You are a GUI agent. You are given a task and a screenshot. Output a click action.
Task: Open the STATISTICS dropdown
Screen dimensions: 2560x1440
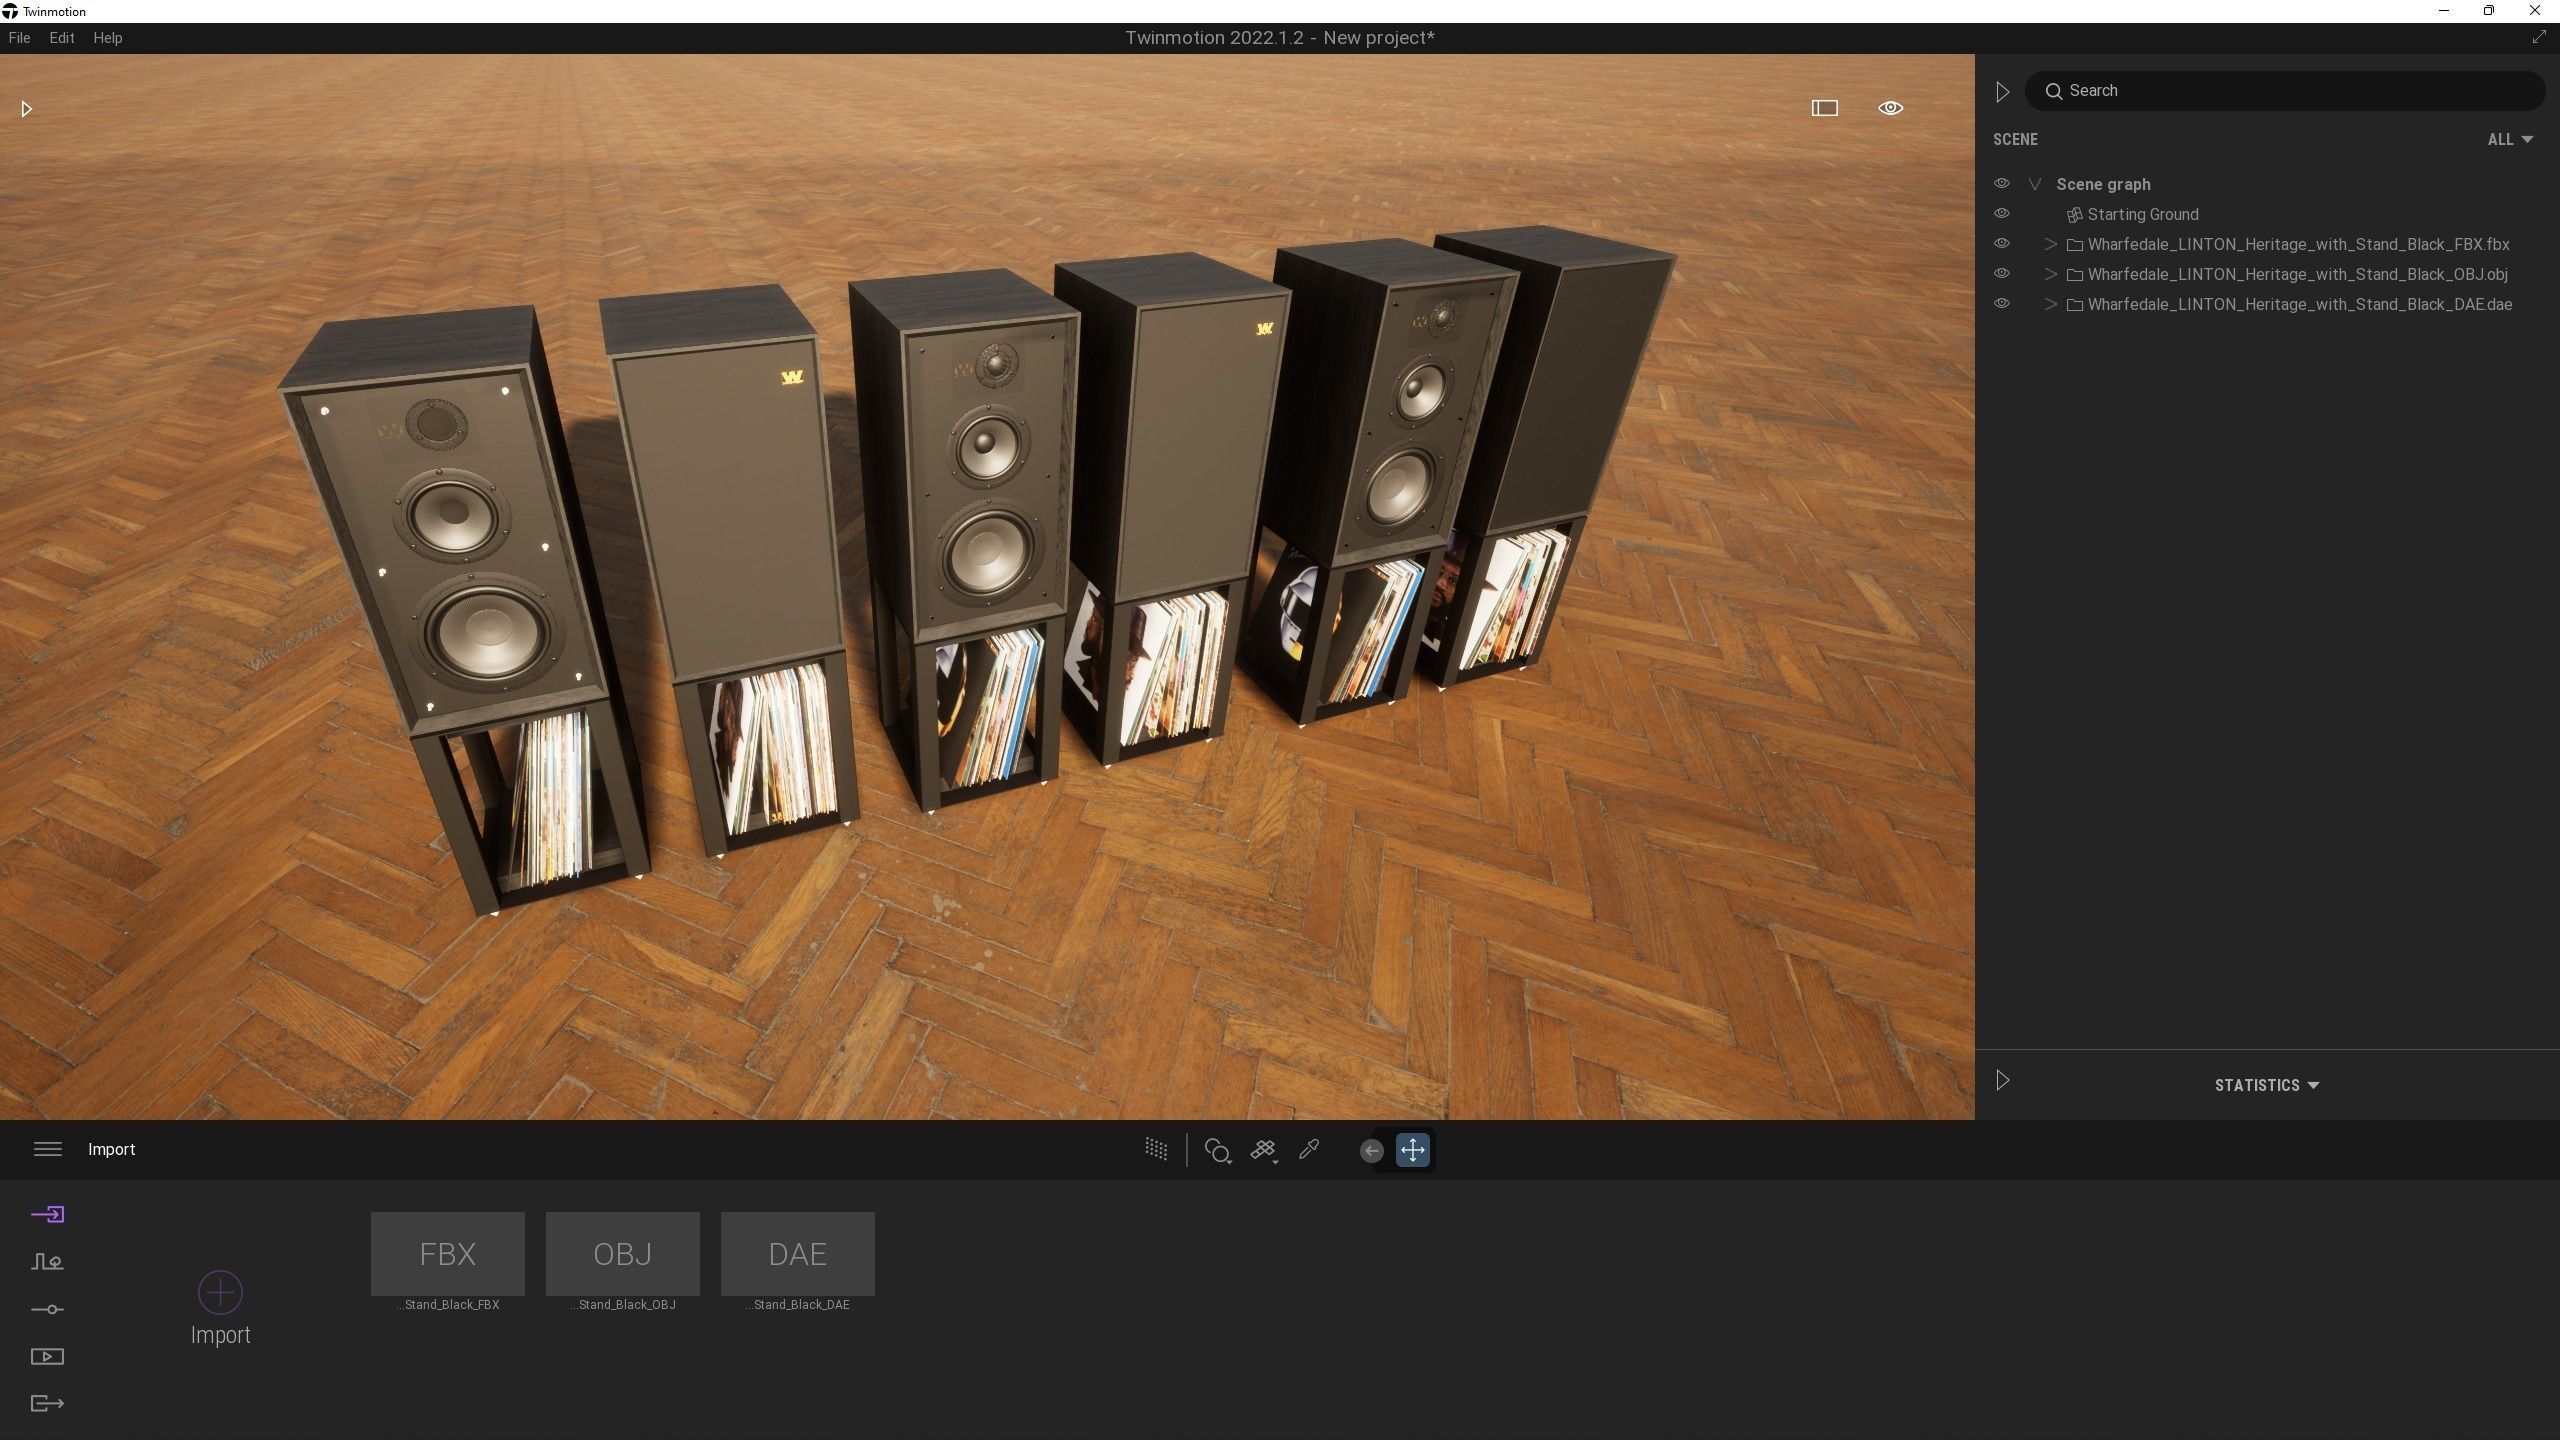pyautogui.click(x=2266, y=1085)
